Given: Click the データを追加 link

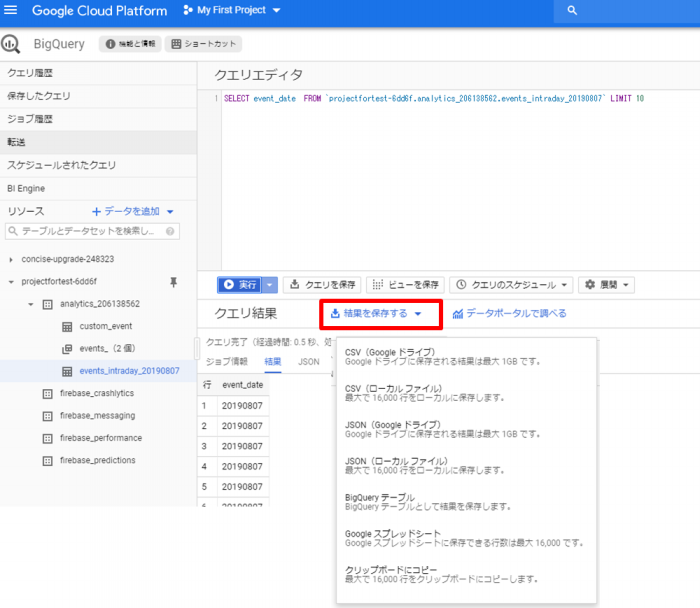Looking at the screenshot, I should (126, 211).
